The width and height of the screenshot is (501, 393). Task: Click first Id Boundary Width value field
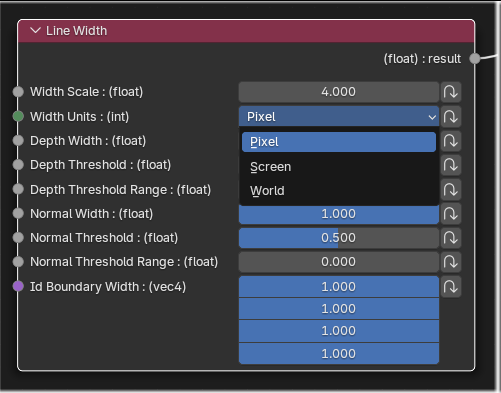click(339, 287)
